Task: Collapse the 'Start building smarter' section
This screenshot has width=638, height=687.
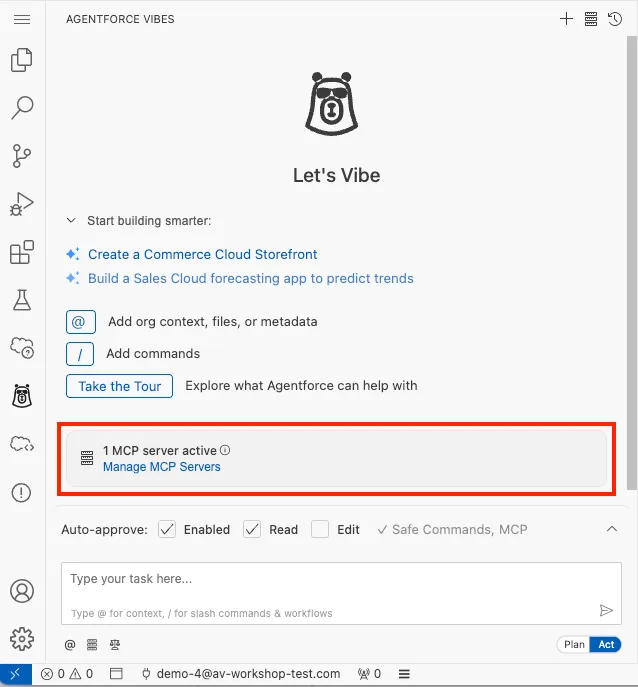Action: click(71, 221)
